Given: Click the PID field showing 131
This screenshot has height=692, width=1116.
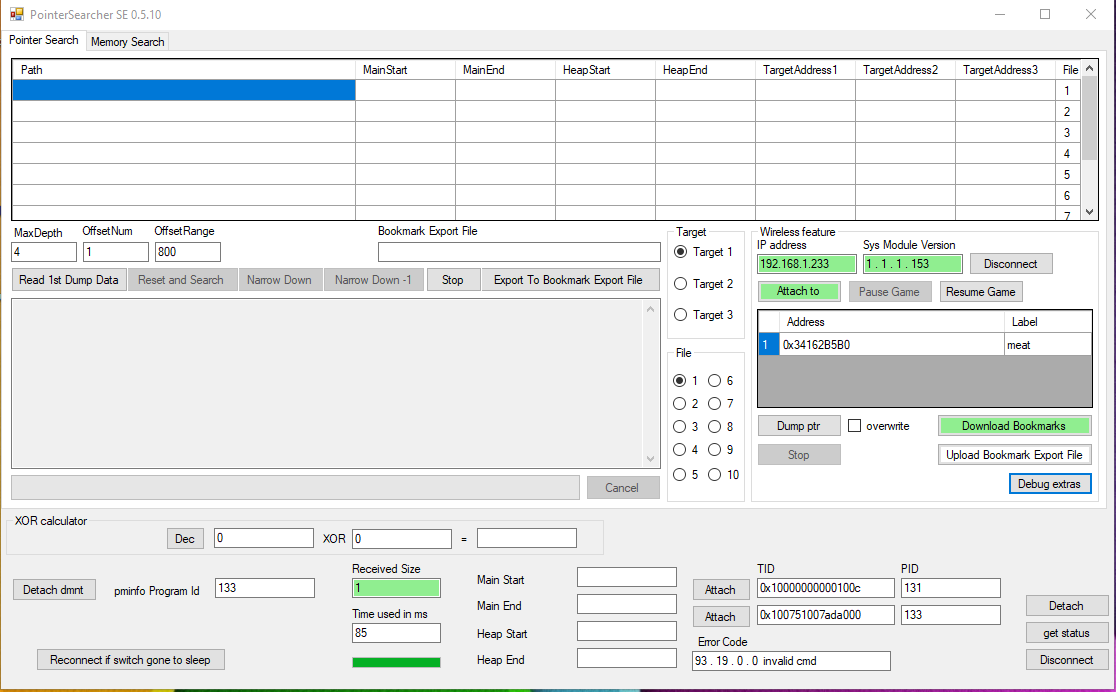Looking at the screenshot, I should [x=951, y=588].
